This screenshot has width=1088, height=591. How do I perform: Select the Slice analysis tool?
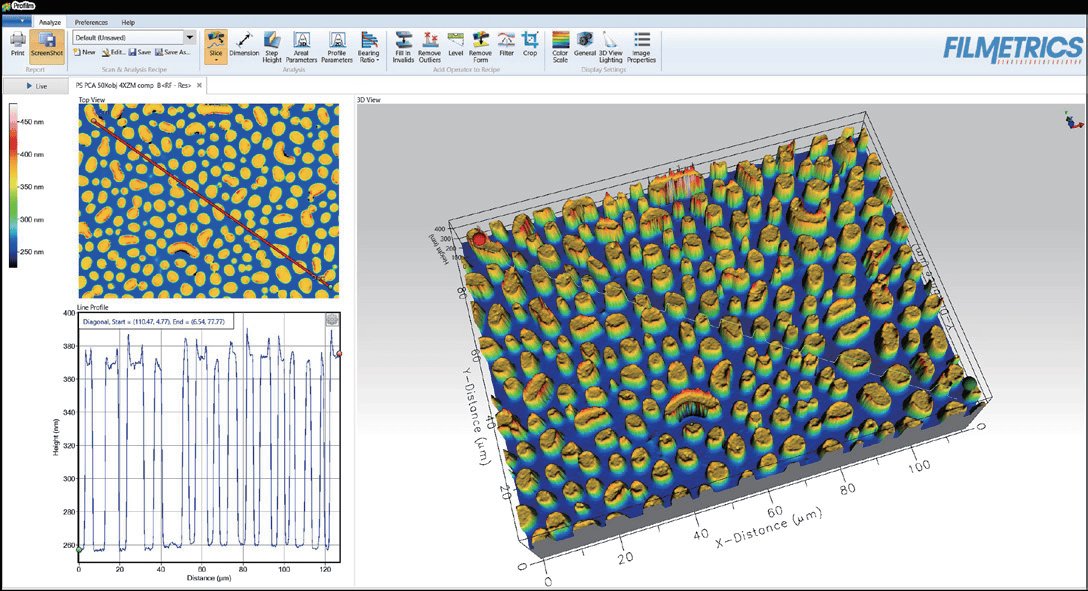216,46
